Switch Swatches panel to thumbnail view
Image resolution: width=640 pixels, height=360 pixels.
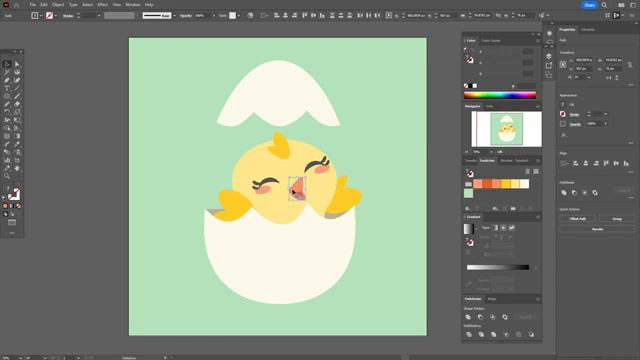tap(536, 172)
